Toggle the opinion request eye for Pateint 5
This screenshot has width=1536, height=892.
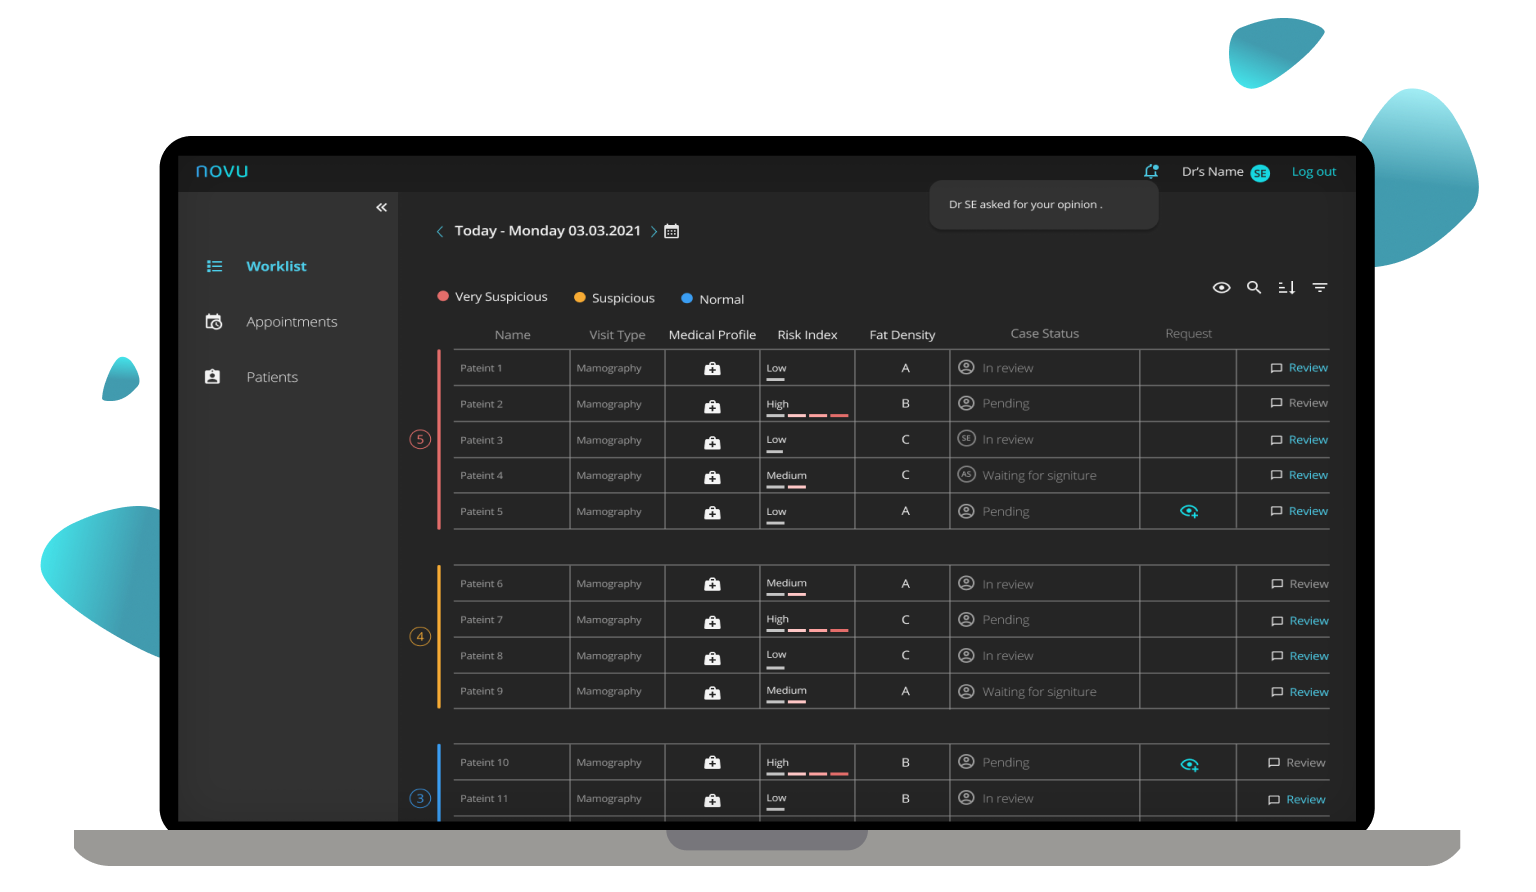[1189, 511]
